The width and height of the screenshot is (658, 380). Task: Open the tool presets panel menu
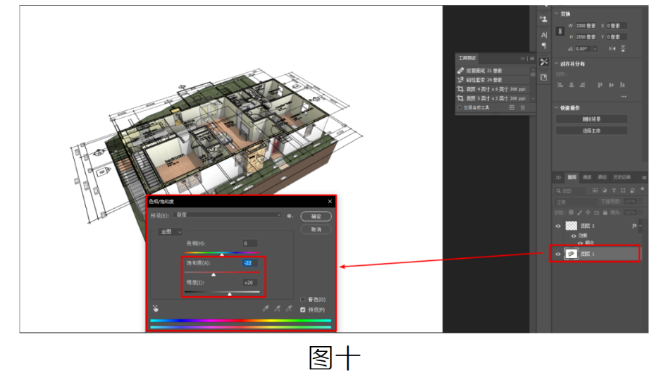[x=532, y=58]
